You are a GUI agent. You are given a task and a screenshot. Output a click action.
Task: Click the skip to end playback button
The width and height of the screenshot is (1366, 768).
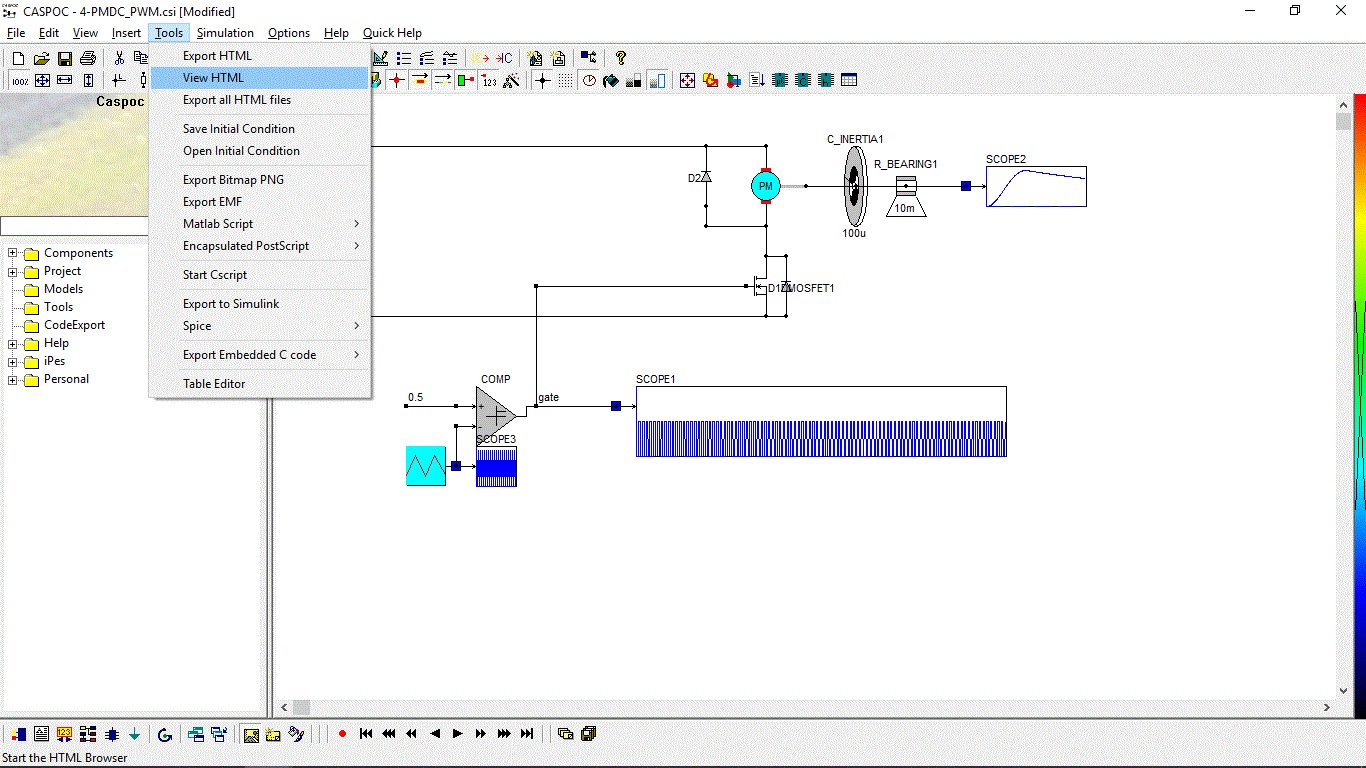526,734
